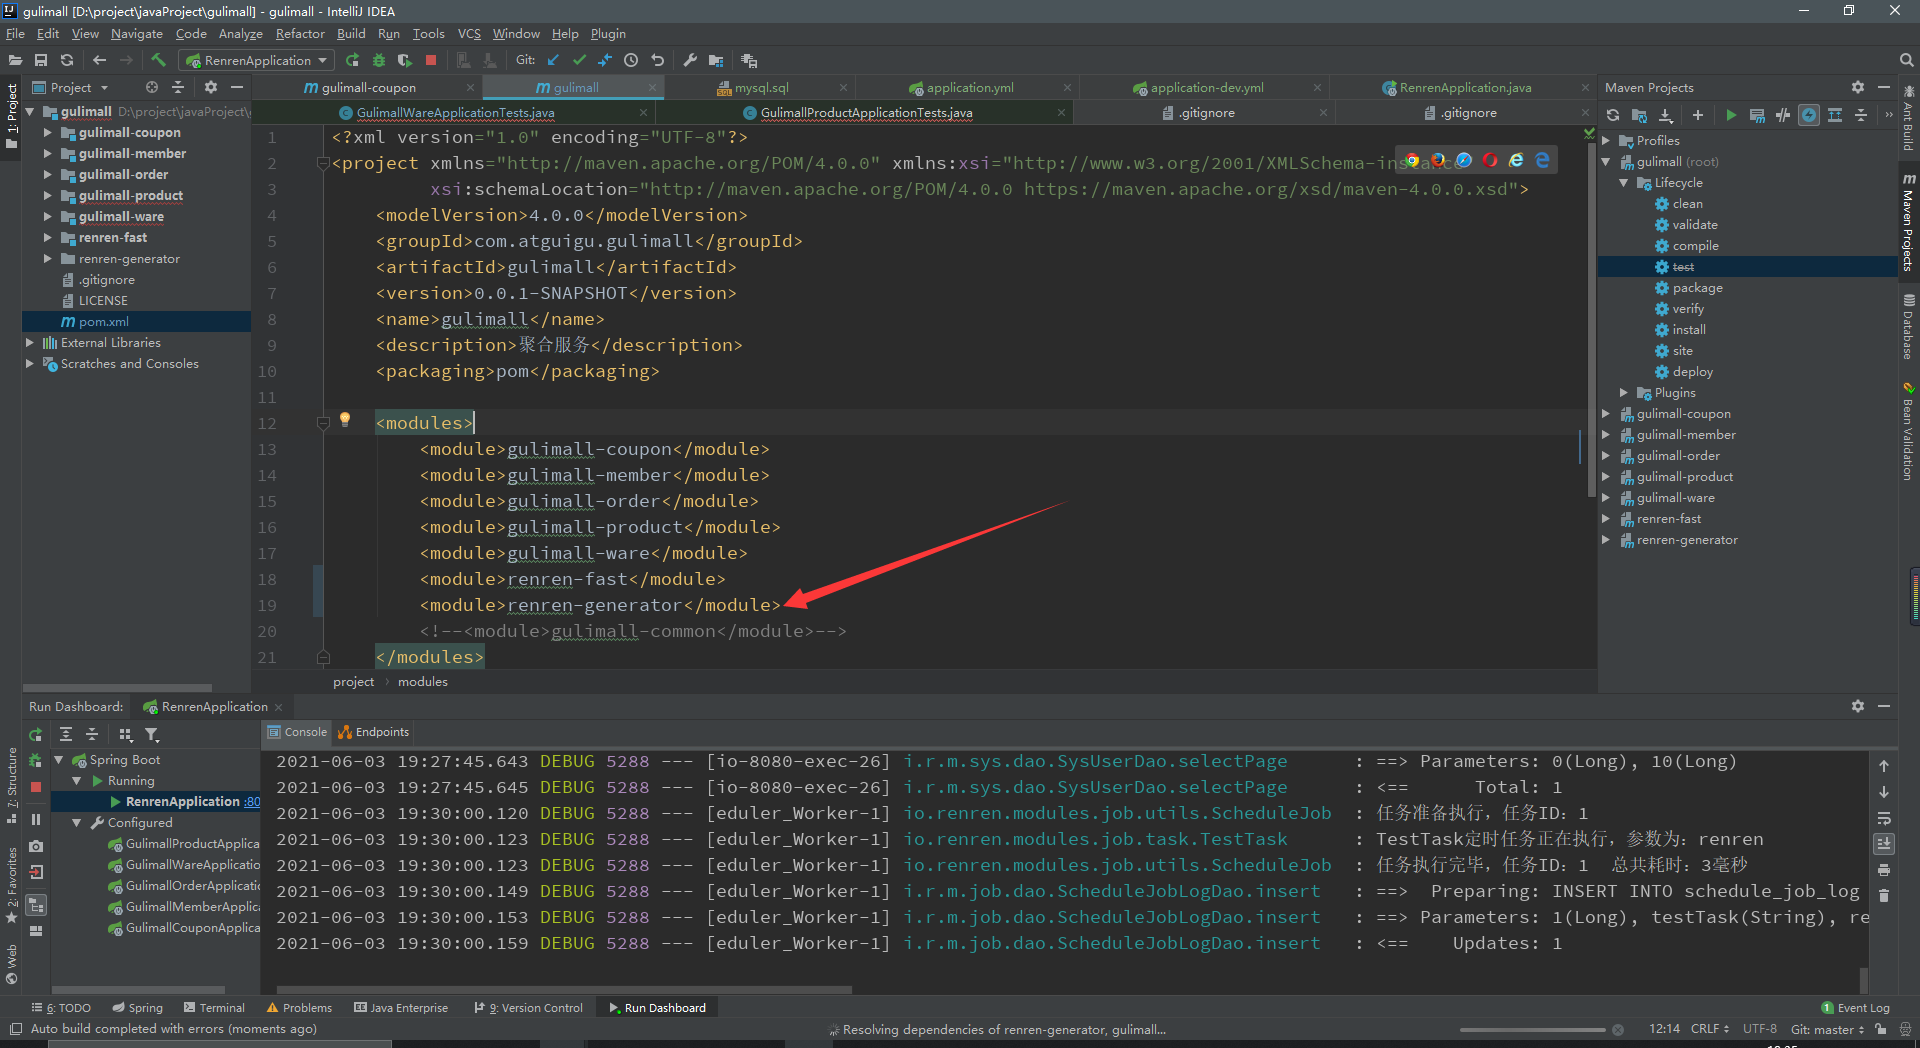Click Maven Download Sources icon
This screenshot has height=1048, width=1920.
(1666, 115)
